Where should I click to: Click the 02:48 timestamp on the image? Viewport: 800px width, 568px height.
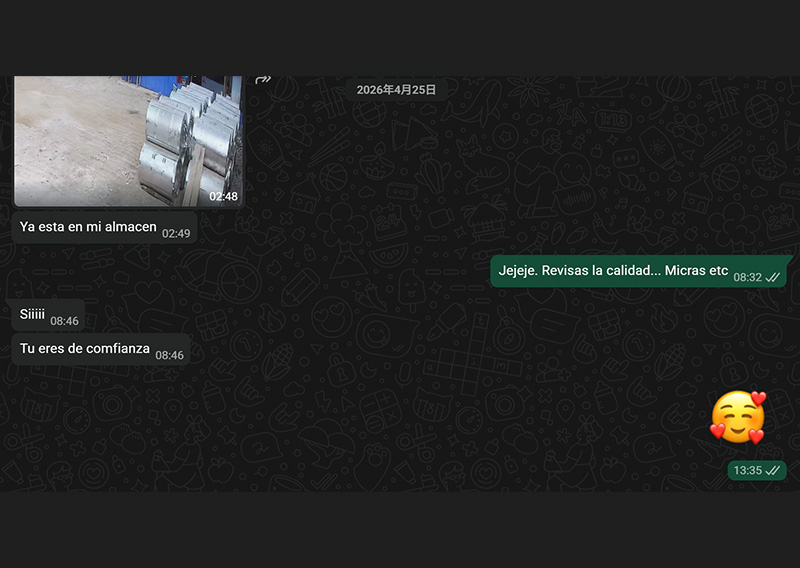coord(223,196)
